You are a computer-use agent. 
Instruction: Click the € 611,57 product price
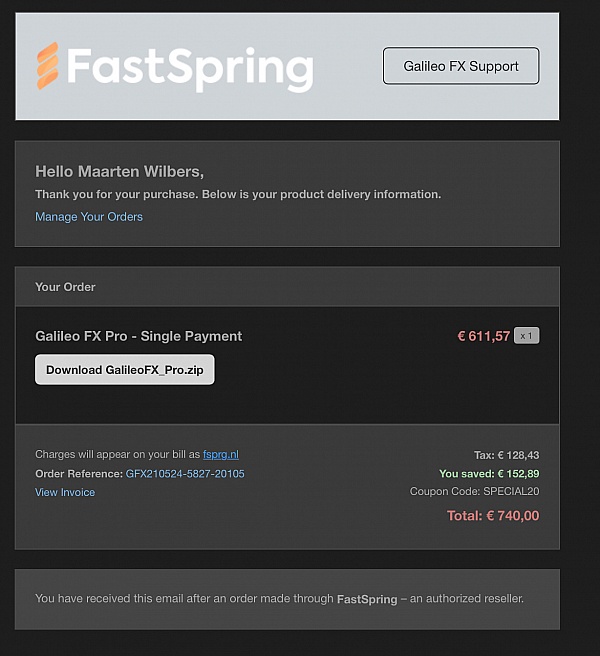(x=483, y=336)
